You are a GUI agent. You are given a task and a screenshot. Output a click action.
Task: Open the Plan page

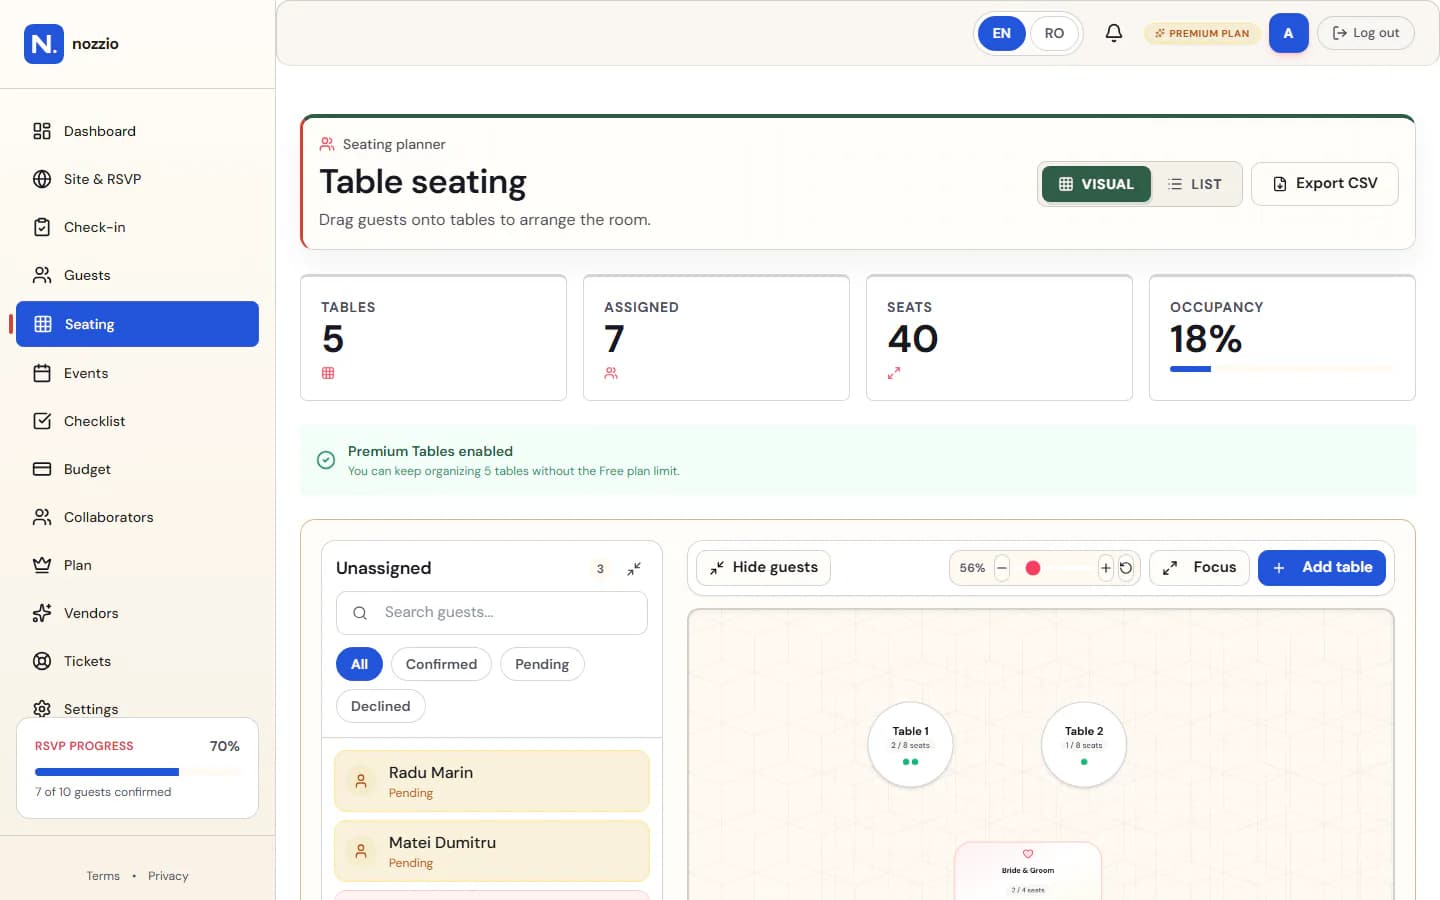137,565
